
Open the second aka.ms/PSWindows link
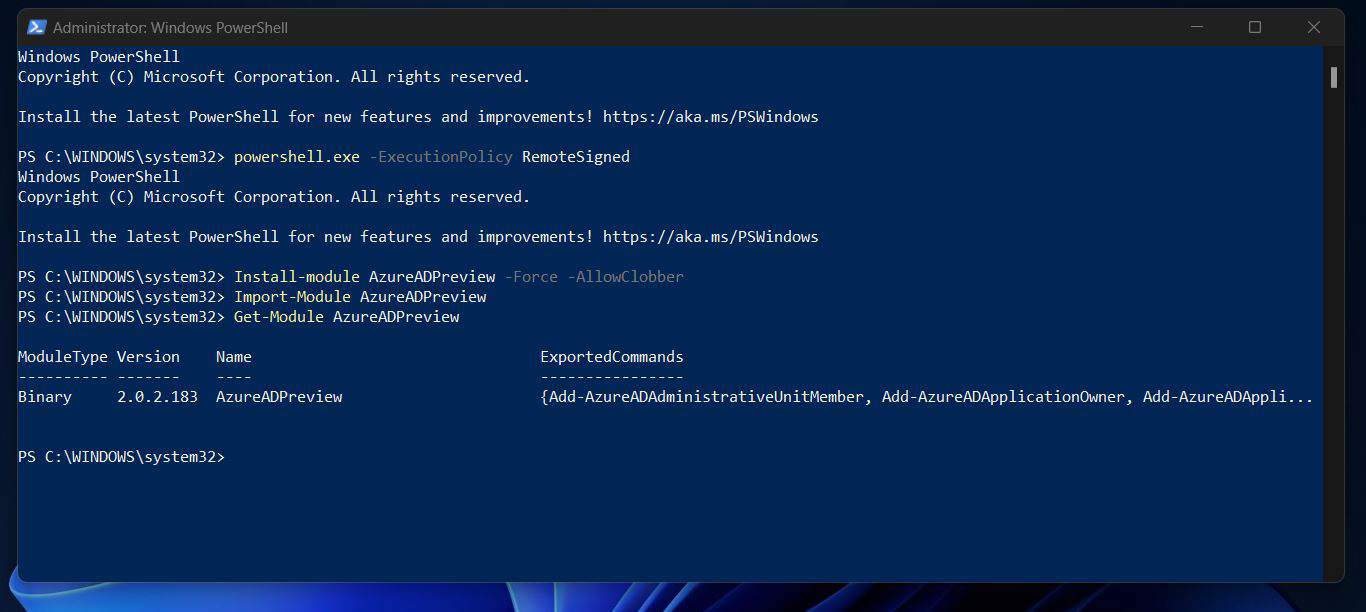click(x=710, y=236)
